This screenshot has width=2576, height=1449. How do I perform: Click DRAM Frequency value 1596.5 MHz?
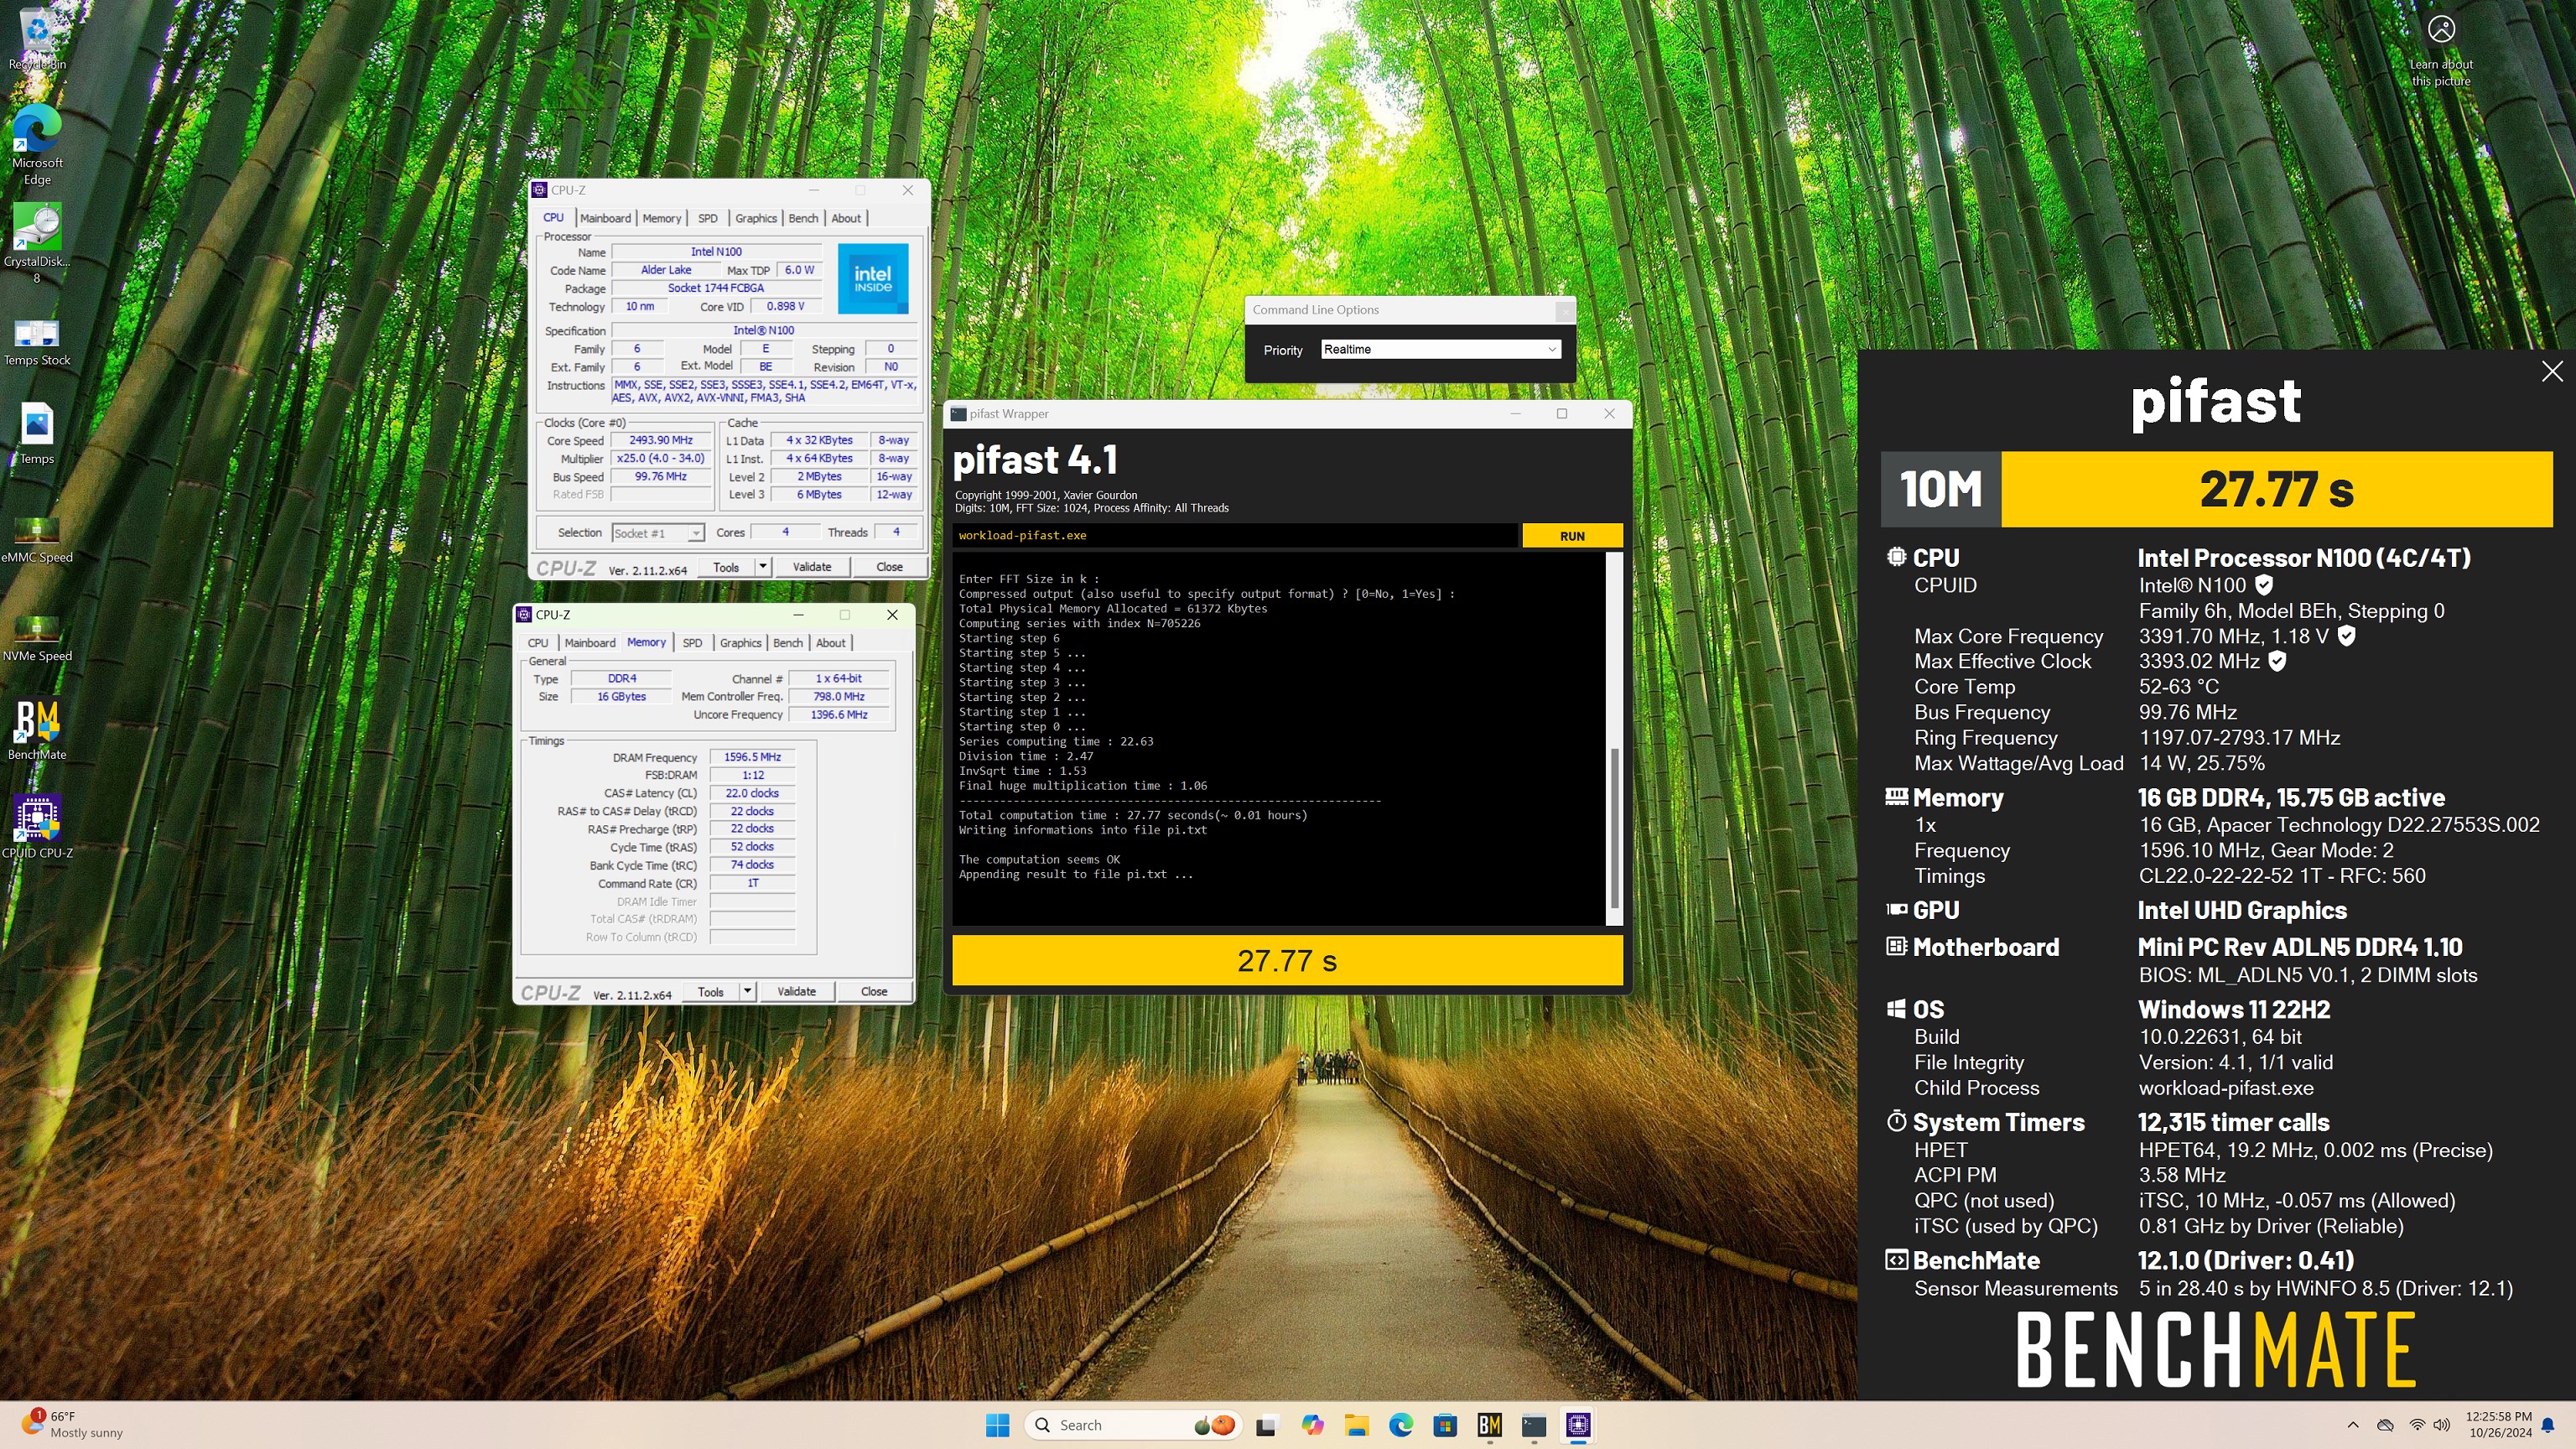752,757
